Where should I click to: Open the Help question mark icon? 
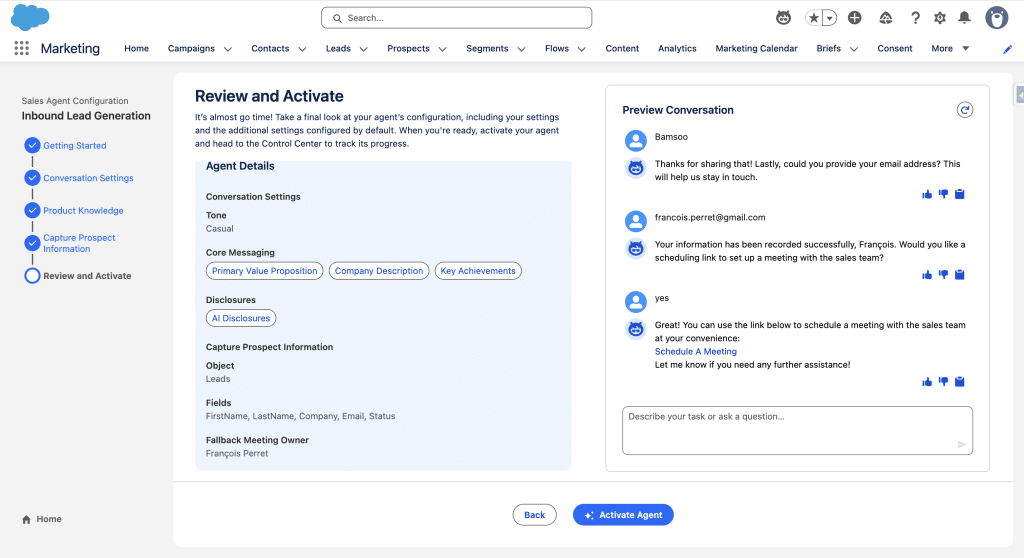(914, 18)
